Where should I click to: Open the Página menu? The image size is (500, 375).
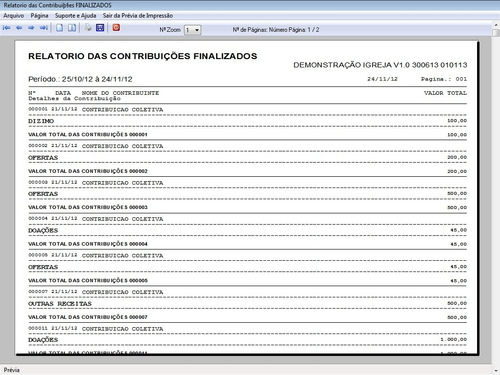click(x=39, y=16)
